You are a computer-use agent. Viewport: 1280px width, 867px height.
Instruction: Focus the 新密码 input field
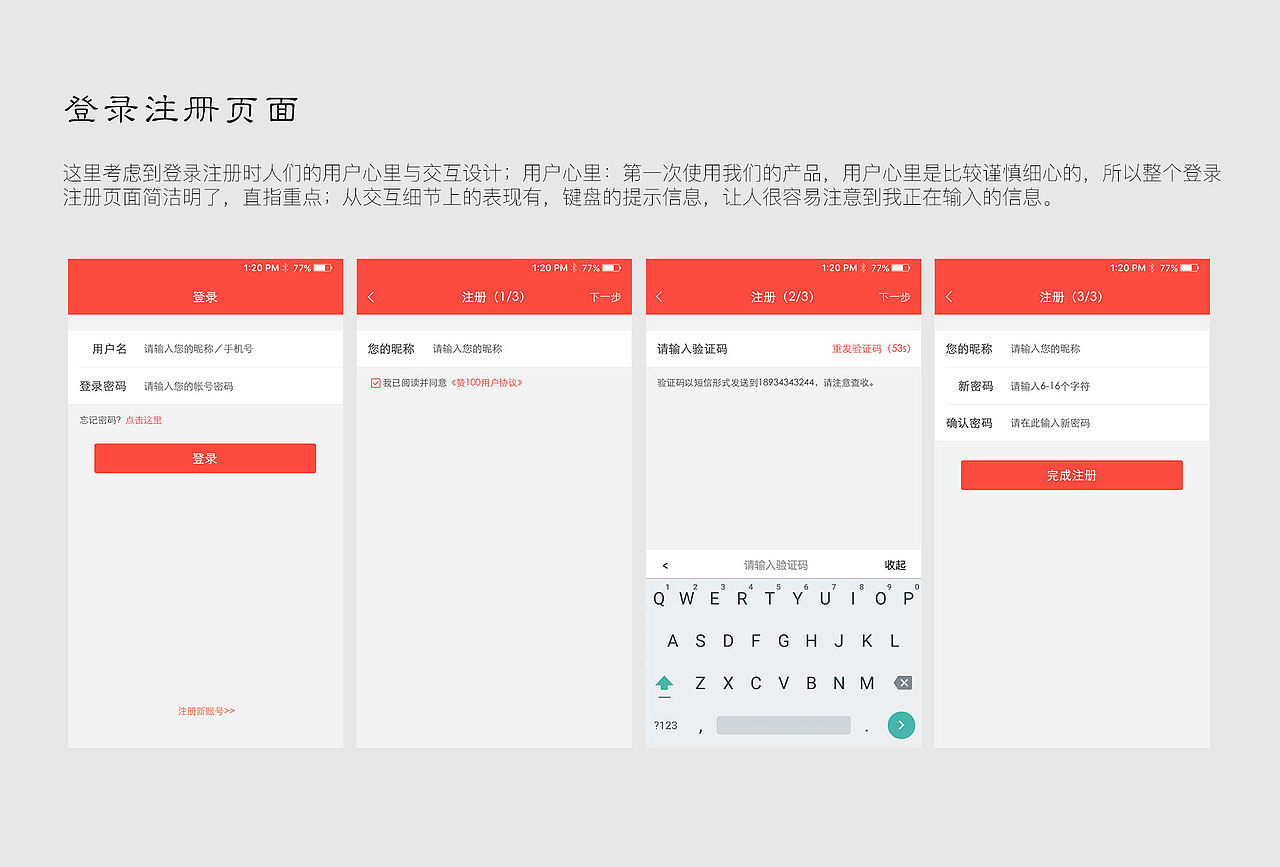point(1072,386)
